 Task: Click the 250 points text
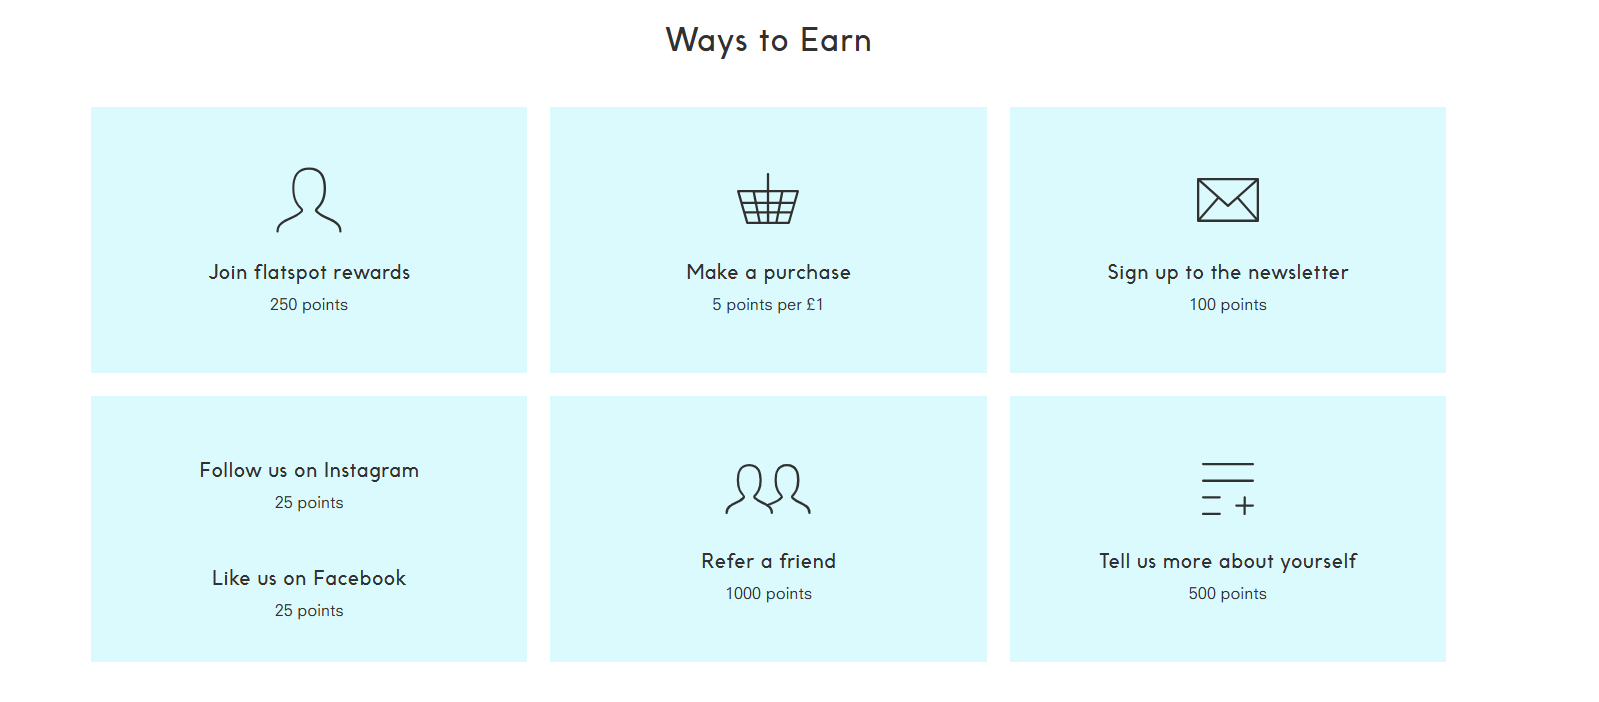click(x=309, y=305)
